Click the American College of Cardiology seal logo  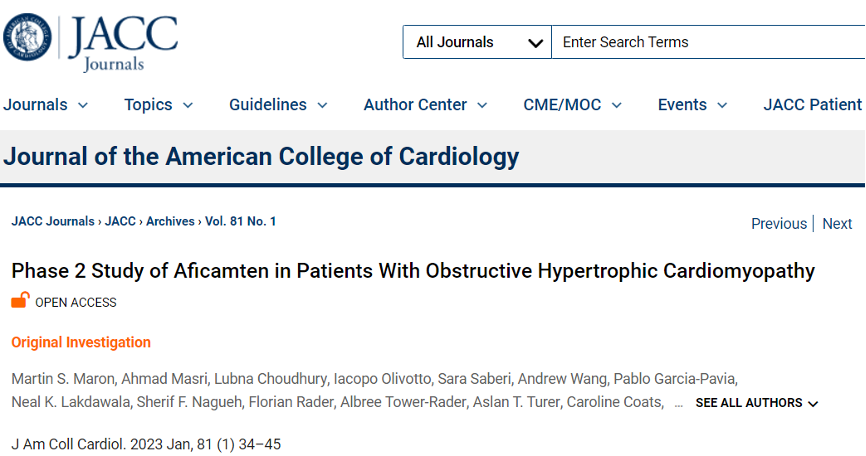pos(27,37)
